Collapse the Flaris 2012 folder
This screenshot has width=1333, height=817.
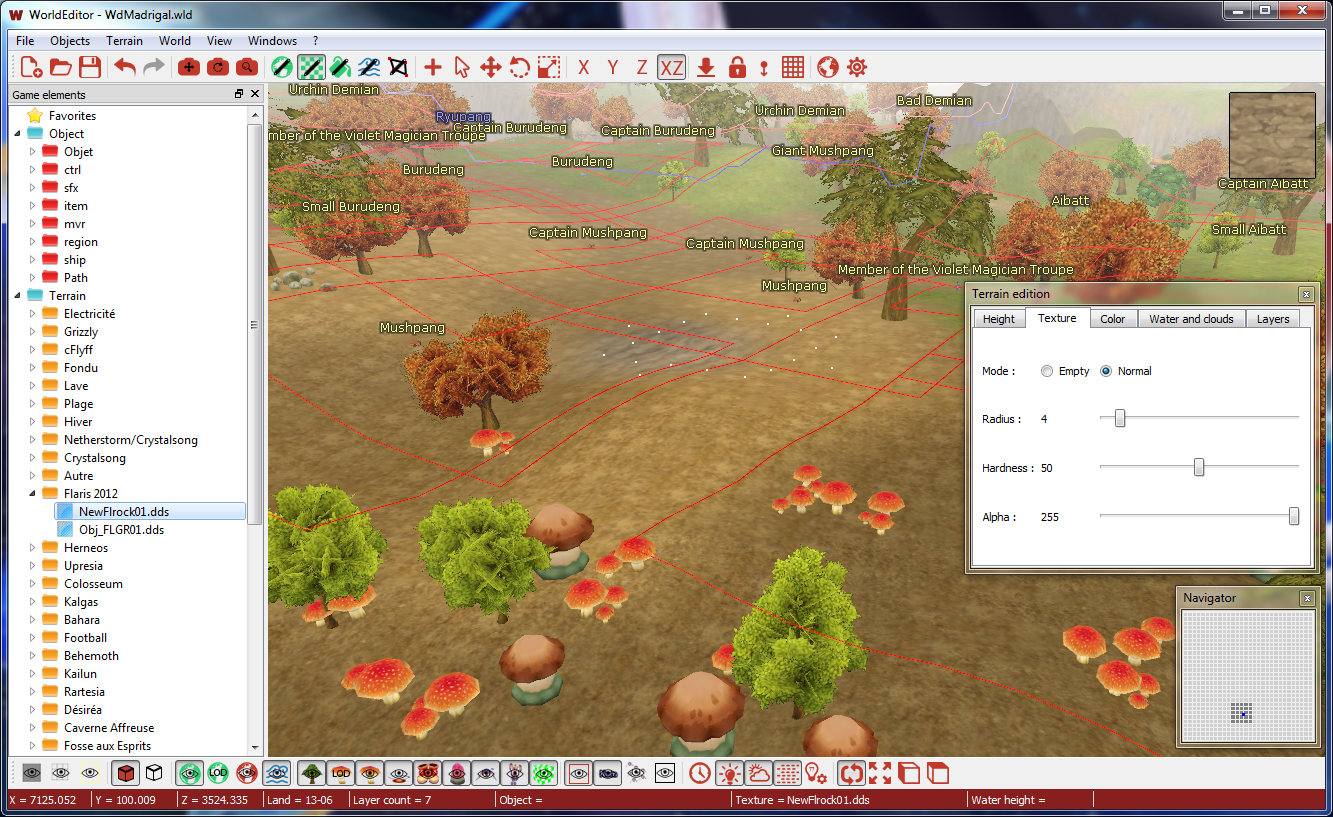tap(32, 494)
